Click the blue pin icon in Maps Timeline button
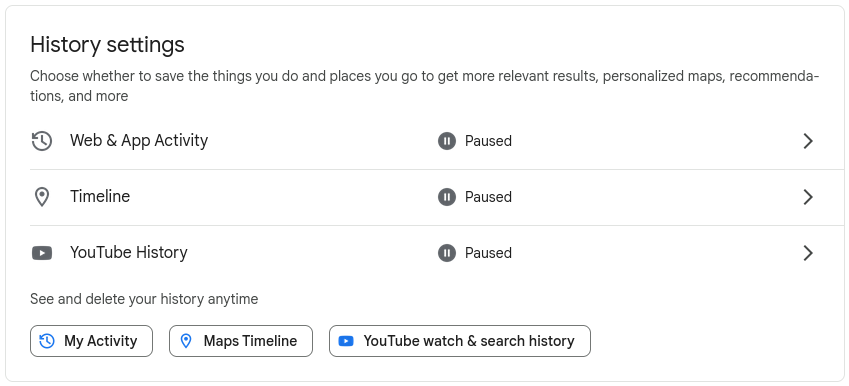 pyautogui.click(x=186, y=341)
